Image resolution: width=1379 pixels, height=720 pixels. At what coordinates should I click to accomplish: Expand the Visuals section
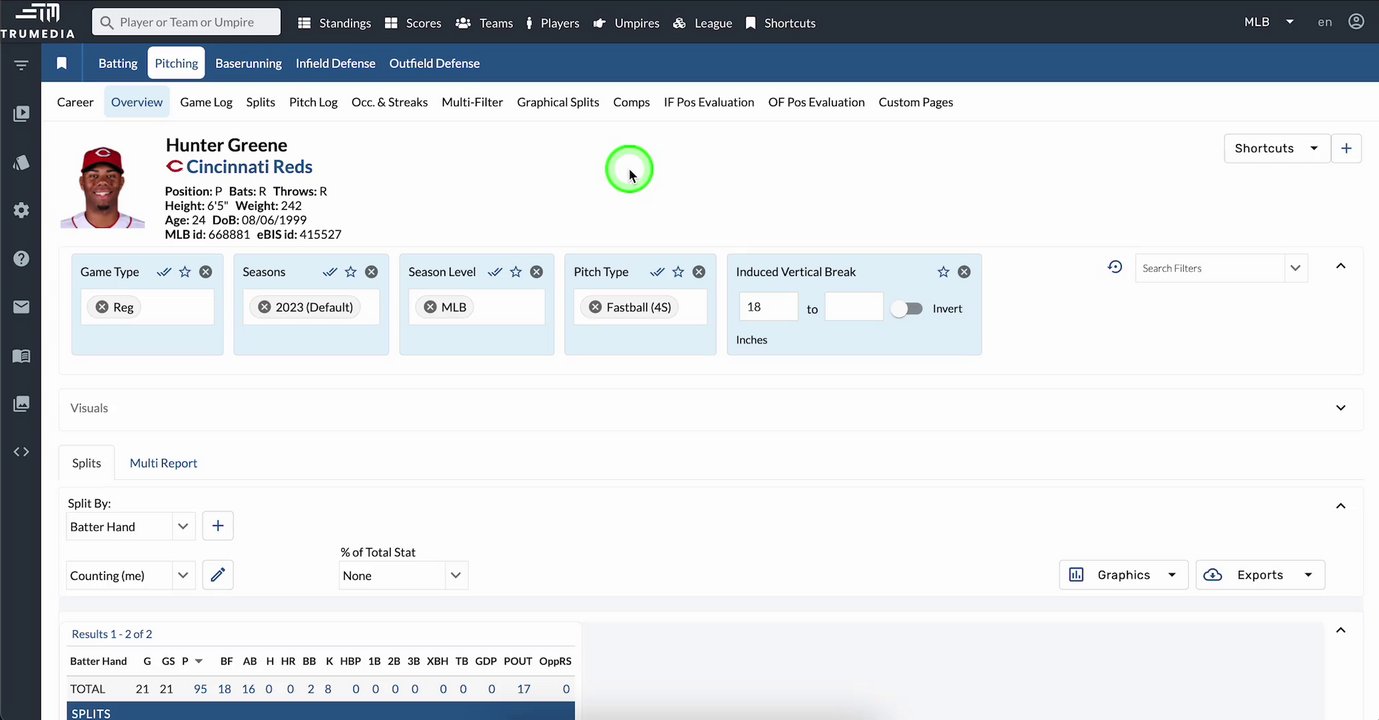(x=1341, y=408)
